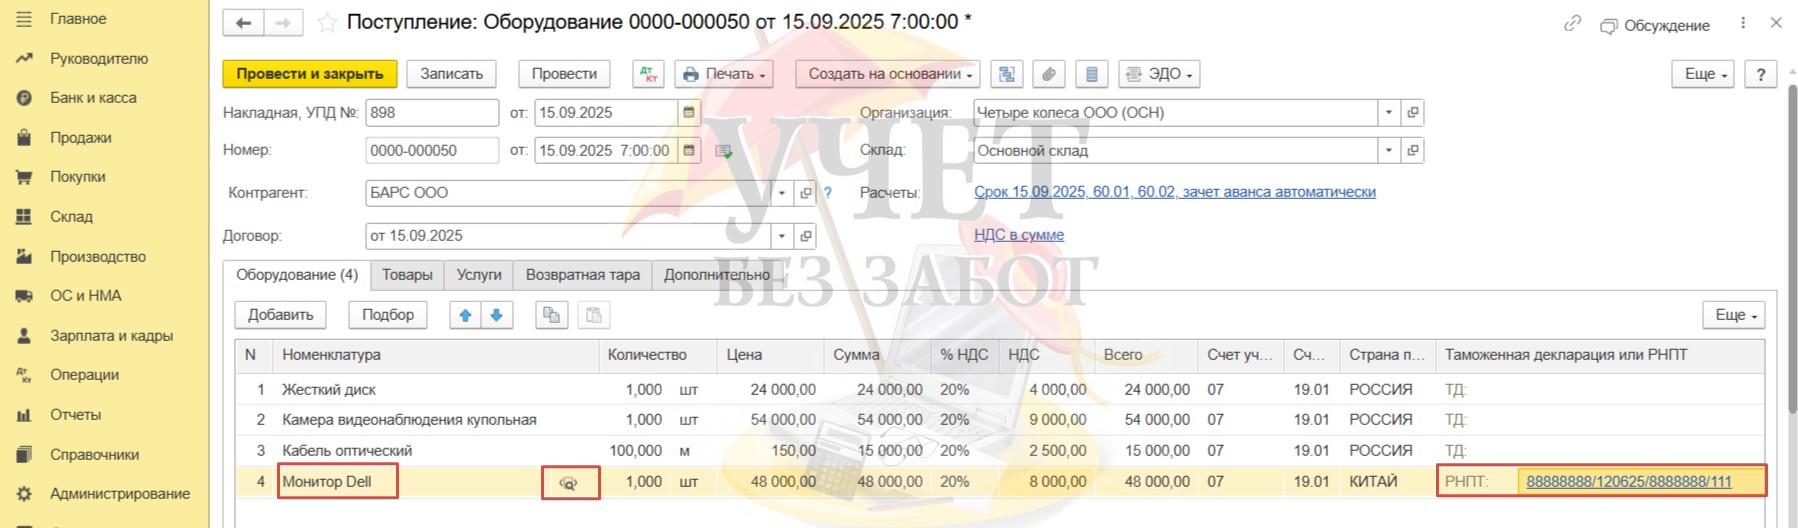Open the Организация dropdown list

coord(1388,113)
